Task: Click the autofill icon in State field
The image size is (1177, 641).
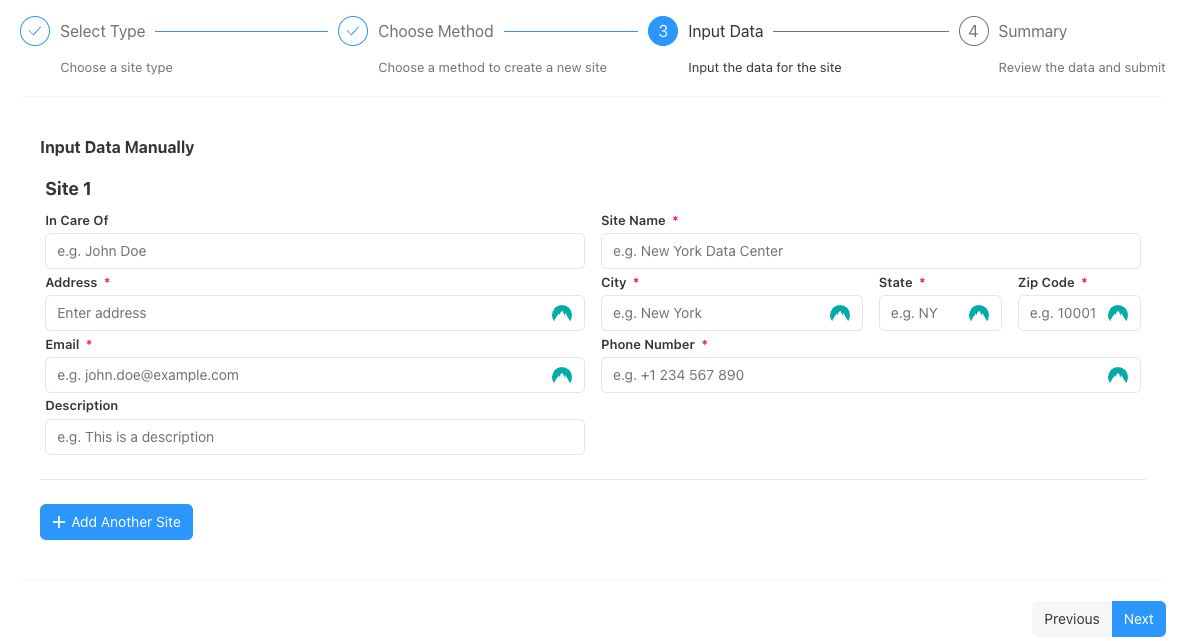Action: (979, 313)
